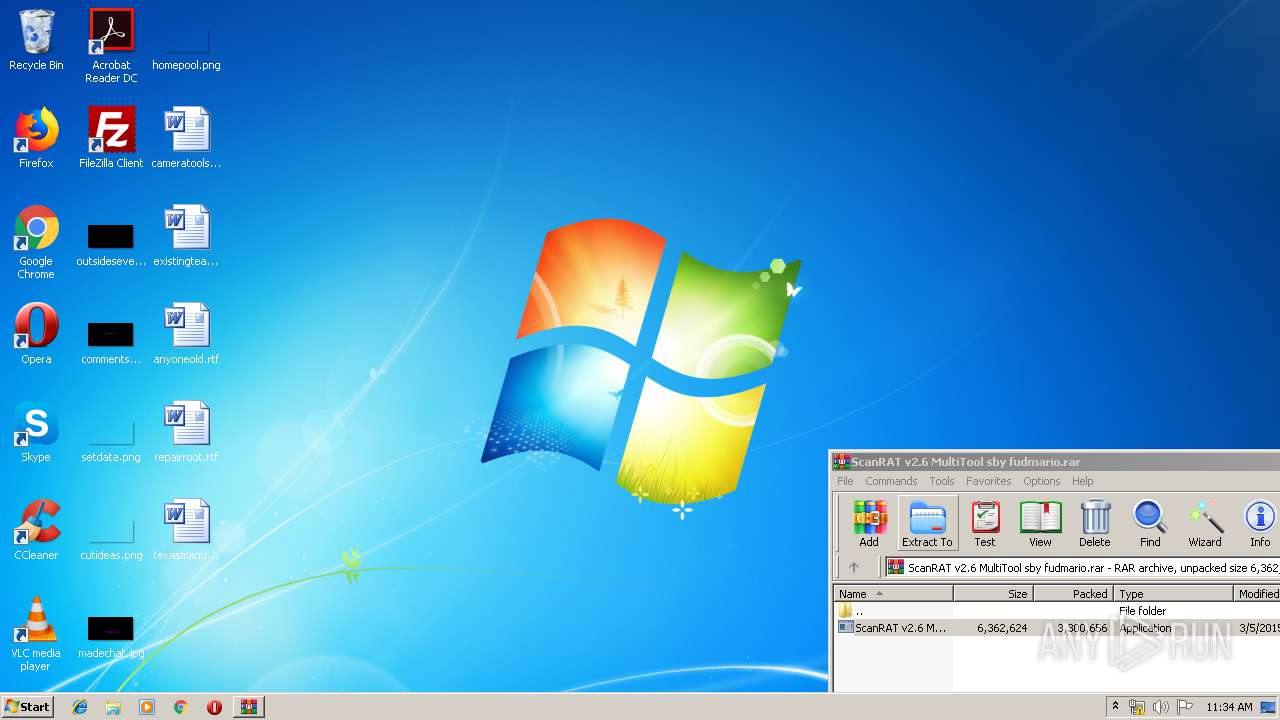Open Internet Explorer from taskbar
This screenshot has height=720, width=1280.
(x=80, y=707)
